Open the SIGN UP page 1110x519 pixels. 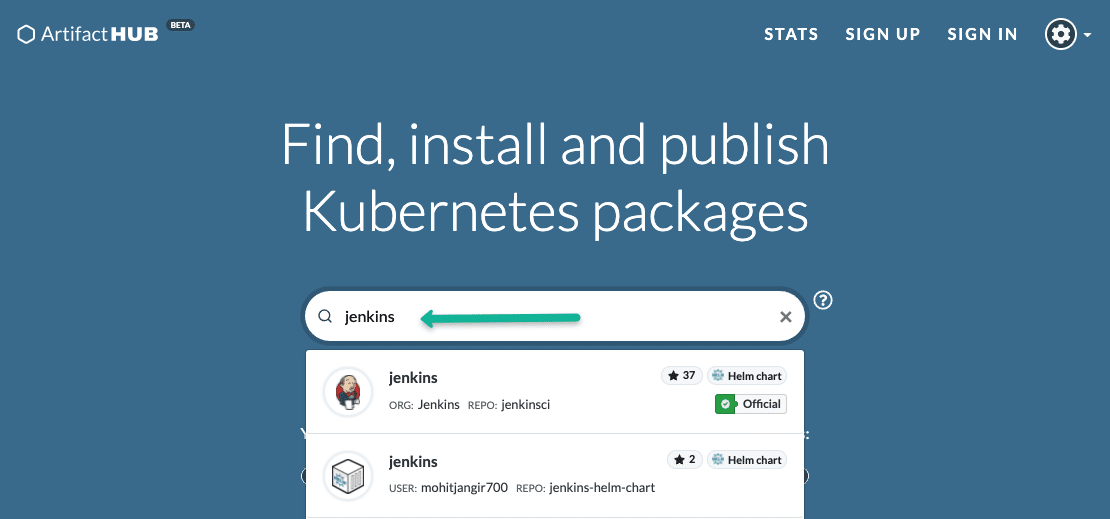(882, 34)
